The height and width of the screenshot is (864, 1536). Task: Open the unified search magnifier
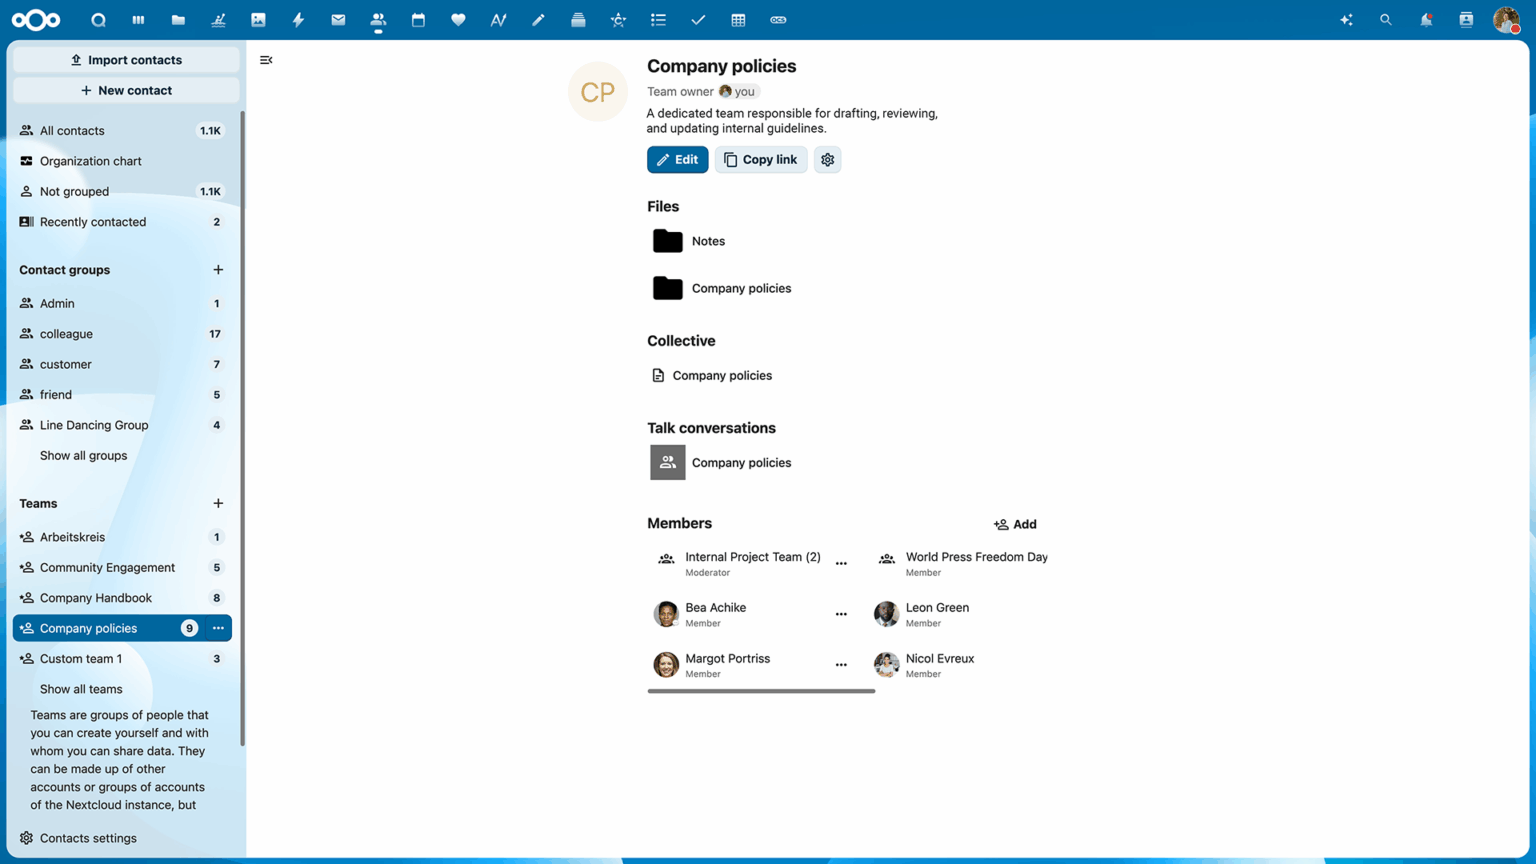pos(1386,20)
